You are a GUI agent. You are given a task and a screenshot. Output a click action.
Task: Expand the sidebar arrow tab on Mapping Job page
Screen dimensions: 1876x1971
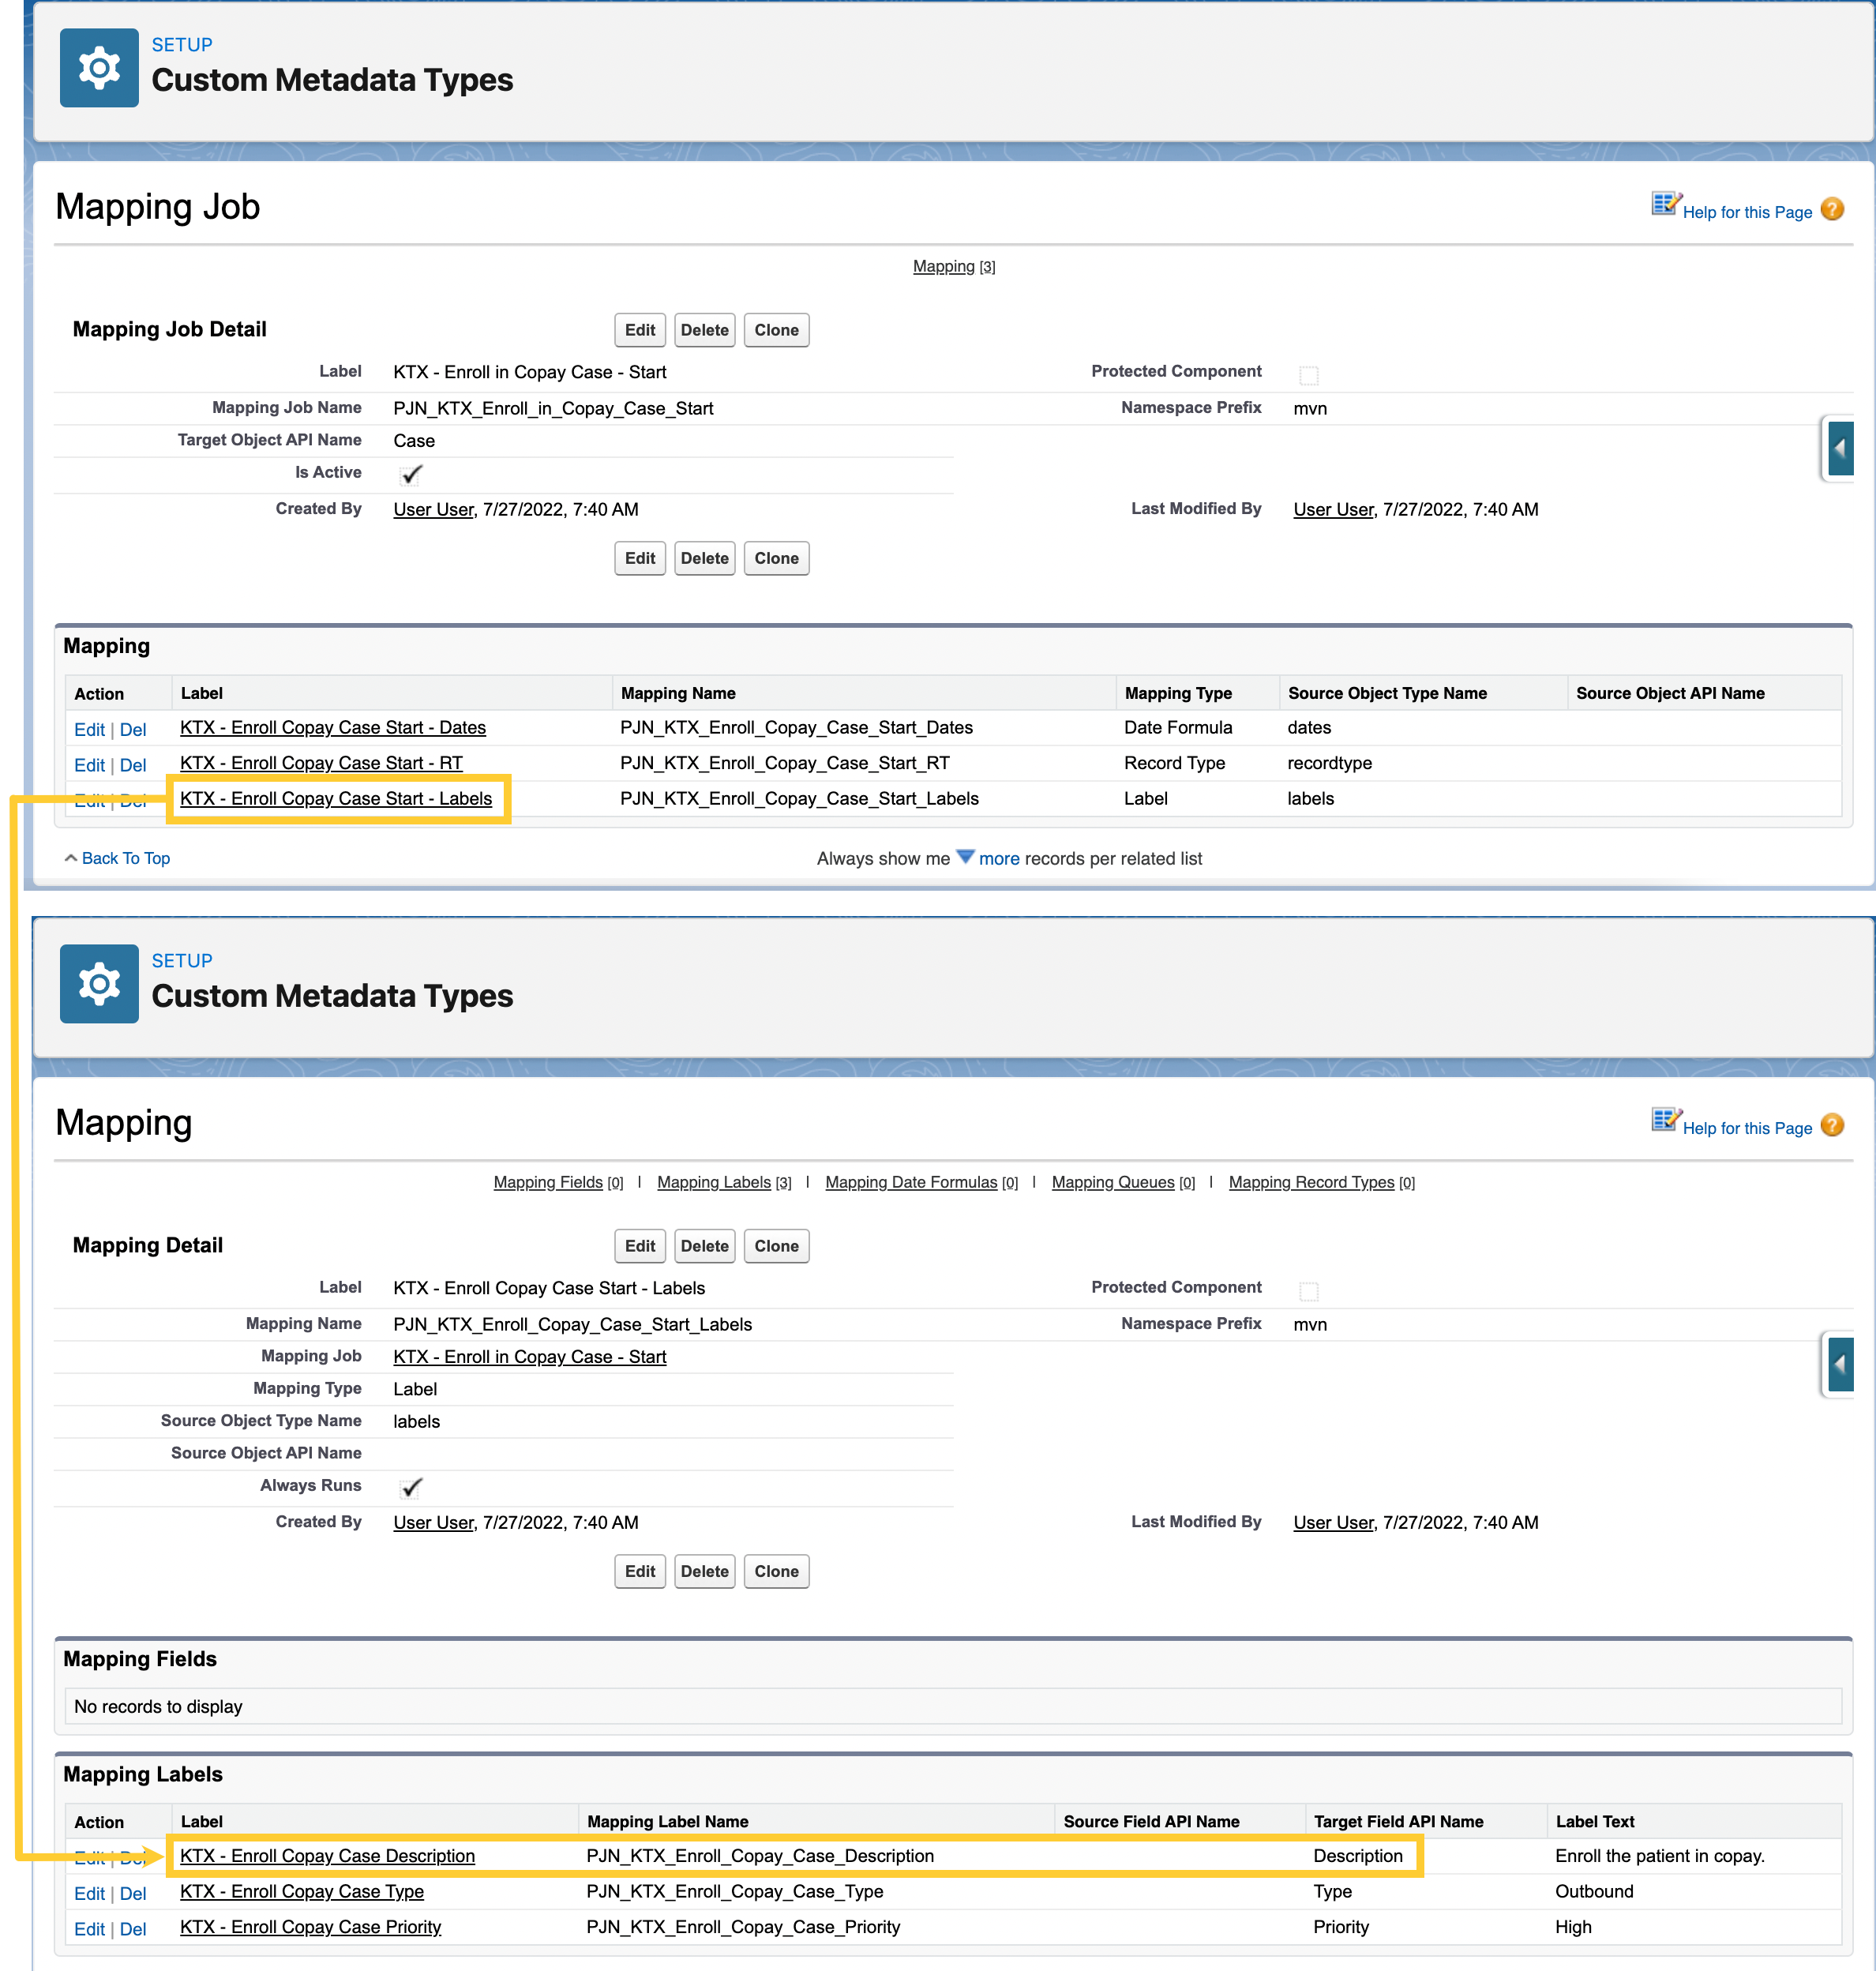(x=1839, y=449)
